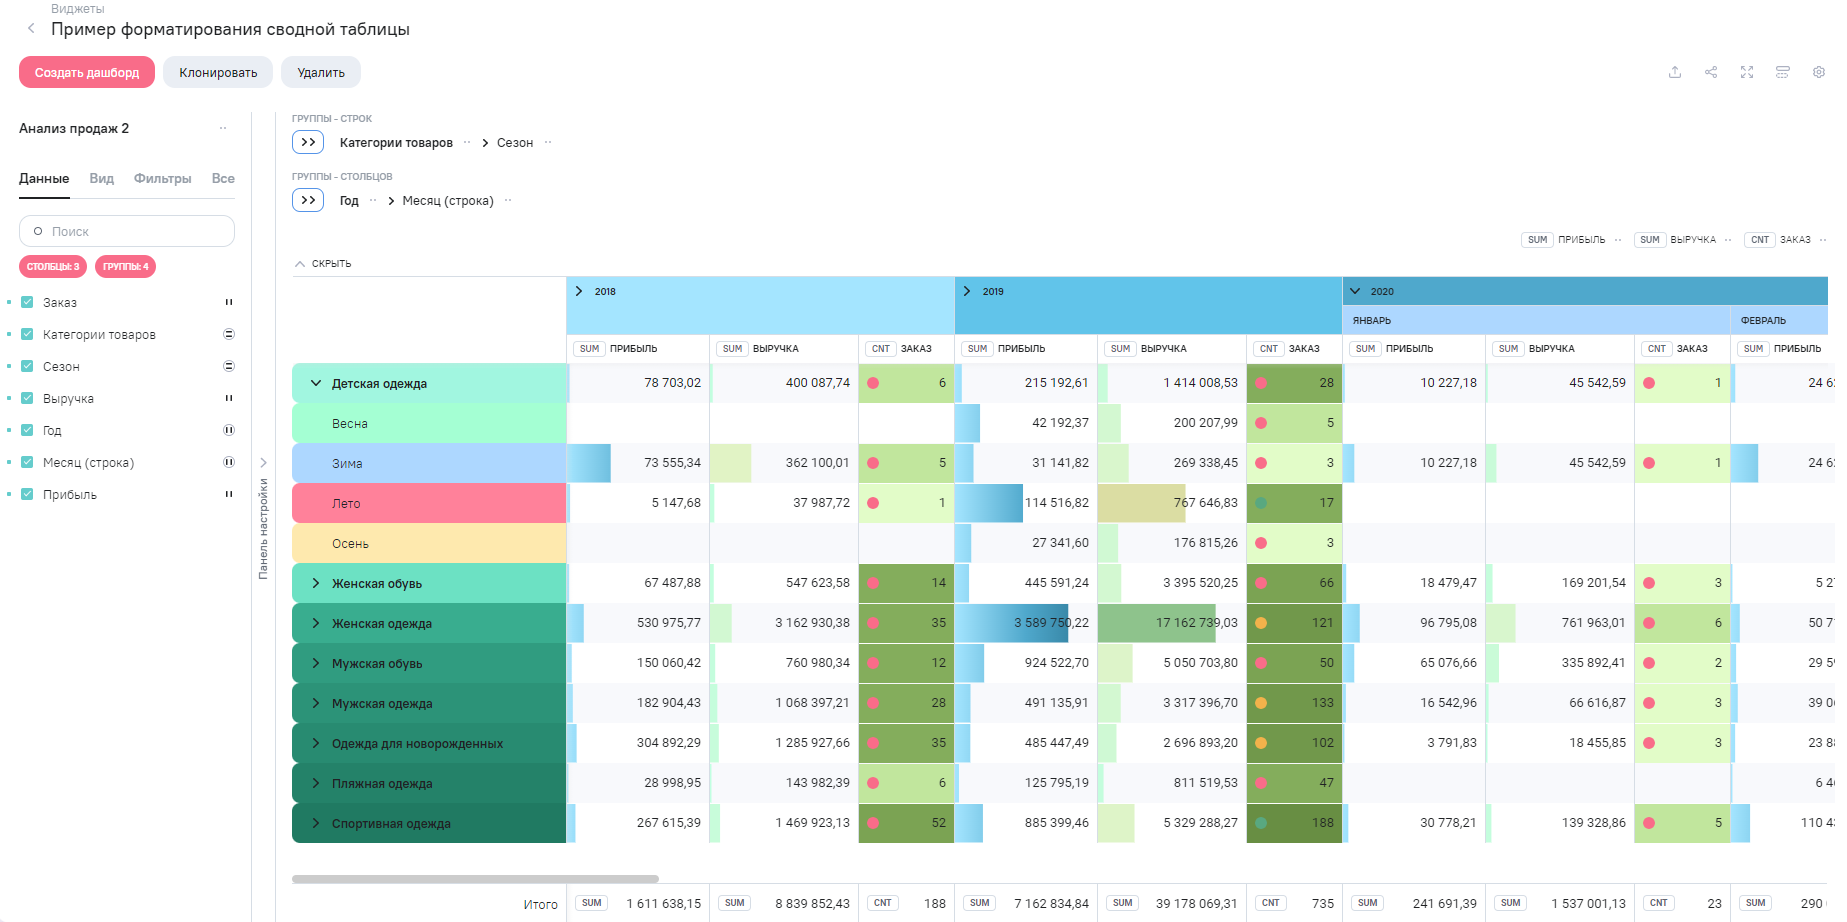Toggle the Прибыль field checkbox
1847x922 pixels.
click(27, 494)
